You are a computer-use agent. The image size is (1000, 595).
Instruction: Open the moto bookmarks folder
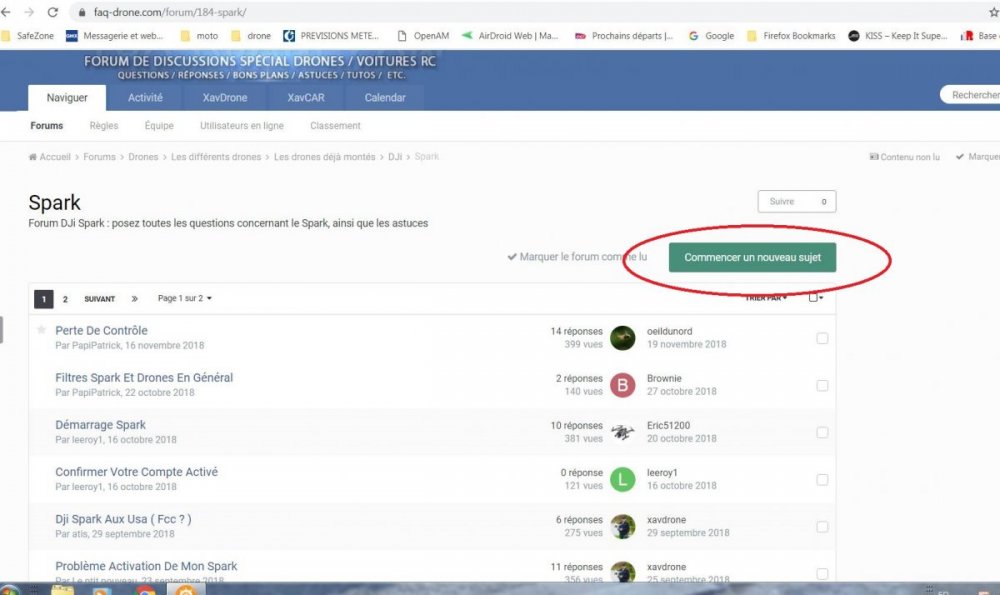(x=200, y=36)
